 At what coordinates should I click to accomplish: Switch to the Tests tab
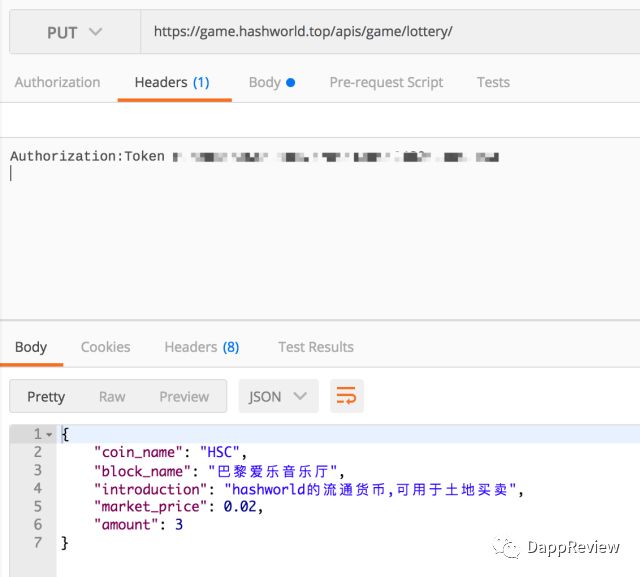click(493, 82)
